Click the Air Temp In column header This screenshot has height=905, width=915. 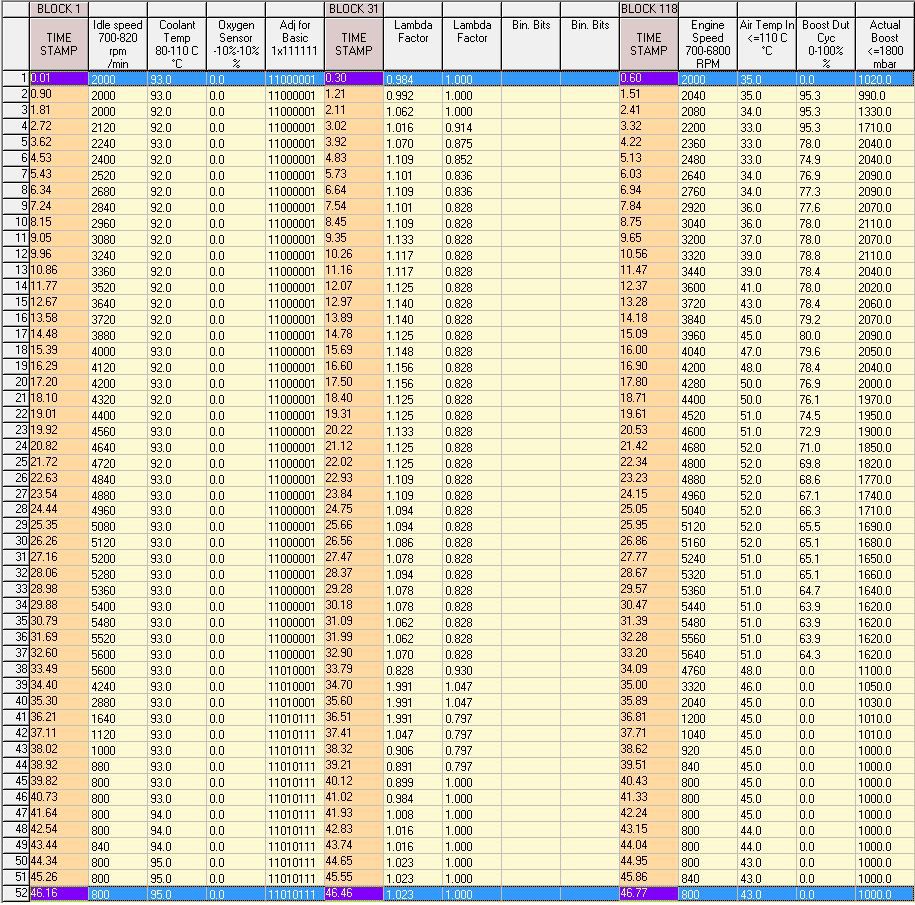[x=766, y=44]
